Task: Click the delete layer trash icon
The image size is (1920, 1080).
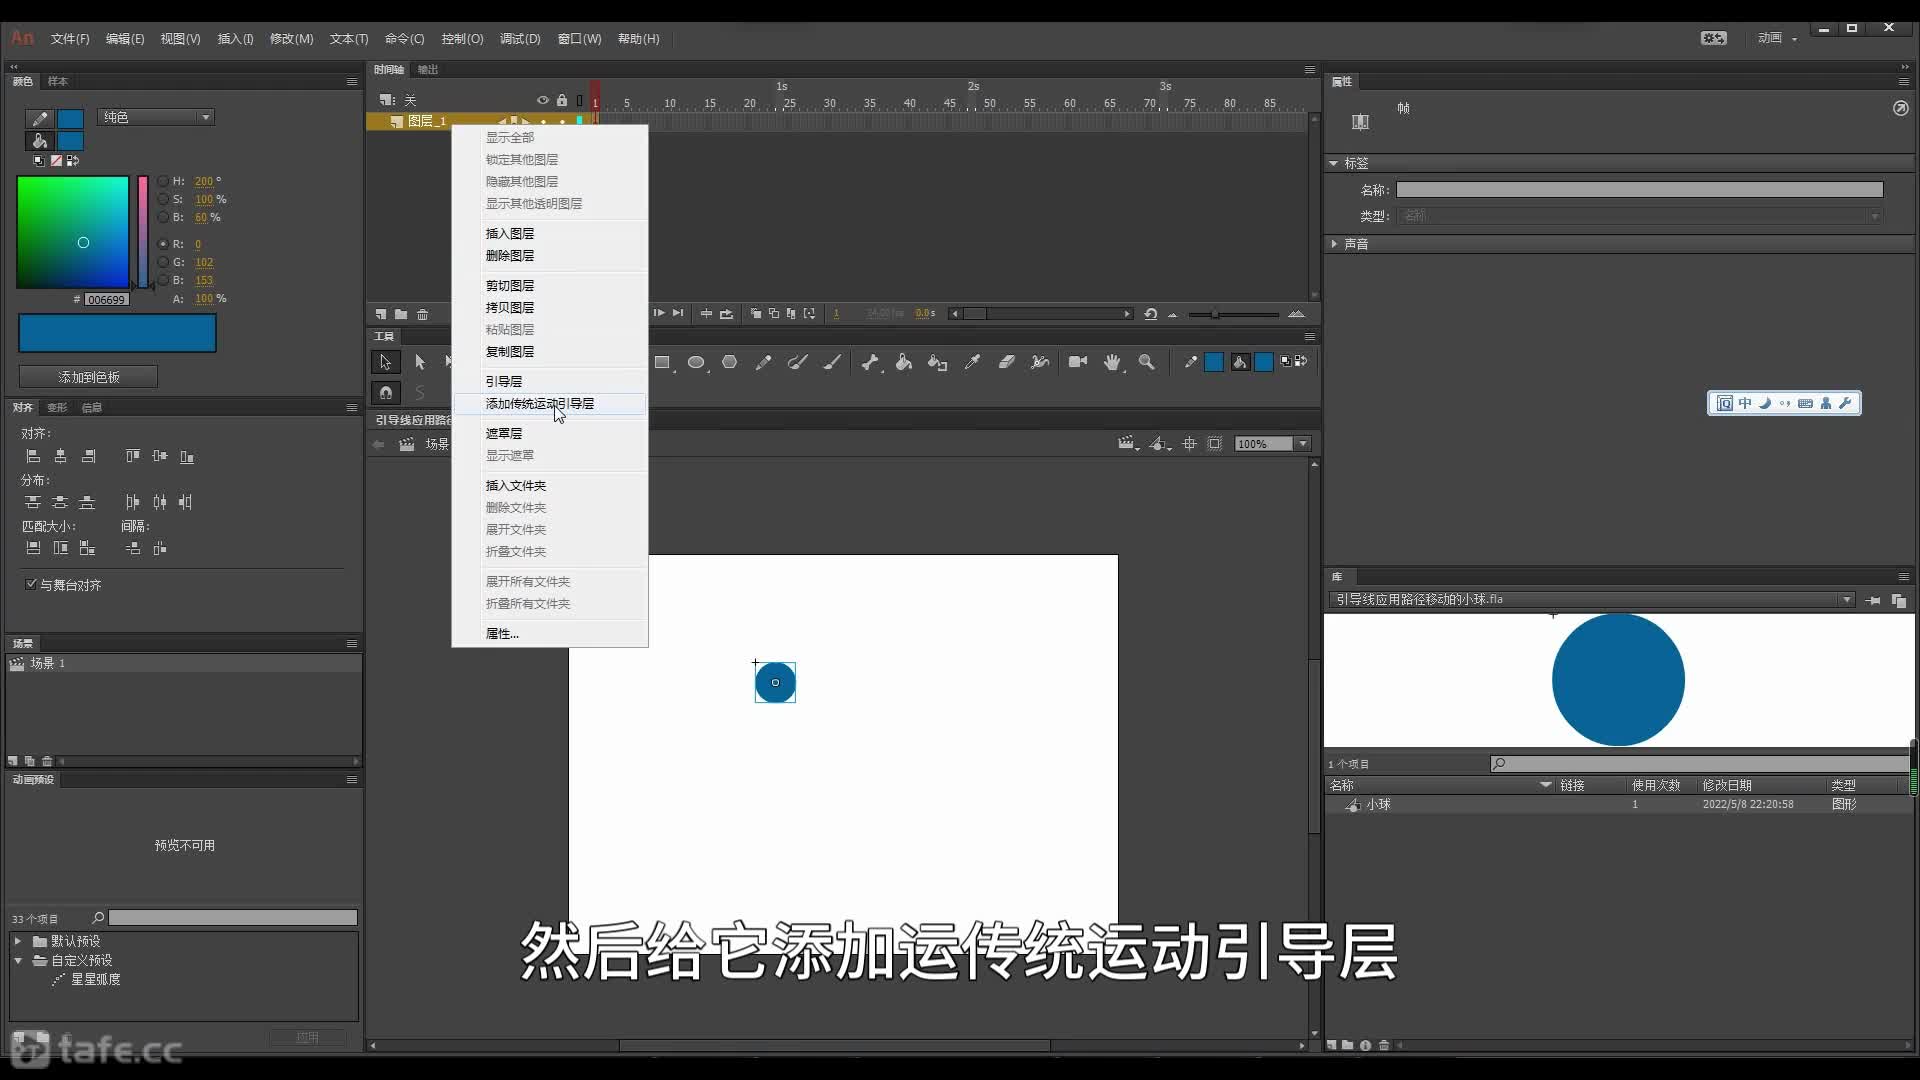Action: (423, 314)
